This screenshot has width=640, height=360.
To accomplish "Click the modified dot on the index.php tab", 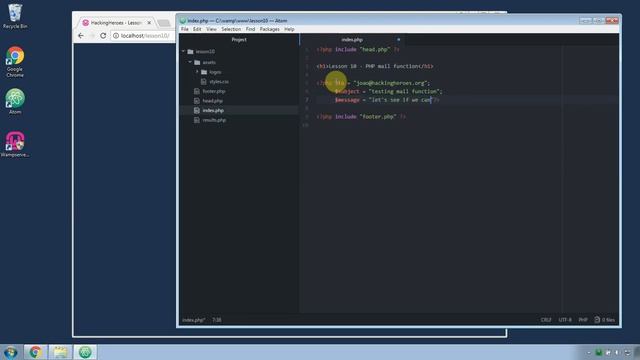I will point(399,40).
